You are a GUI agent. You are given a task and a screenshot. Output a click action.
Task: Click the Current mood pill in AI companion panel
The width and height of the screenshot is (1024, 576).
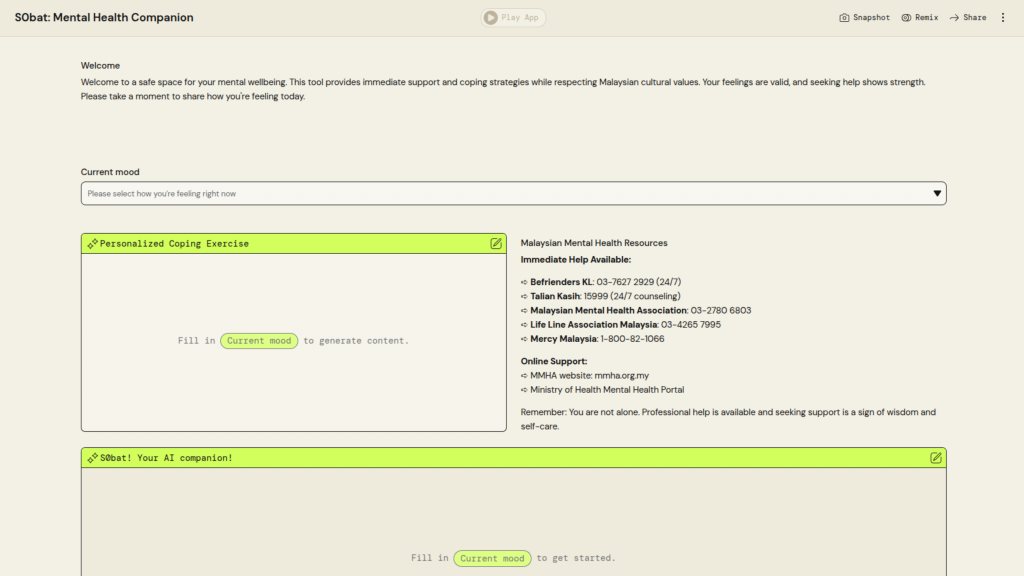coord(492,558)
